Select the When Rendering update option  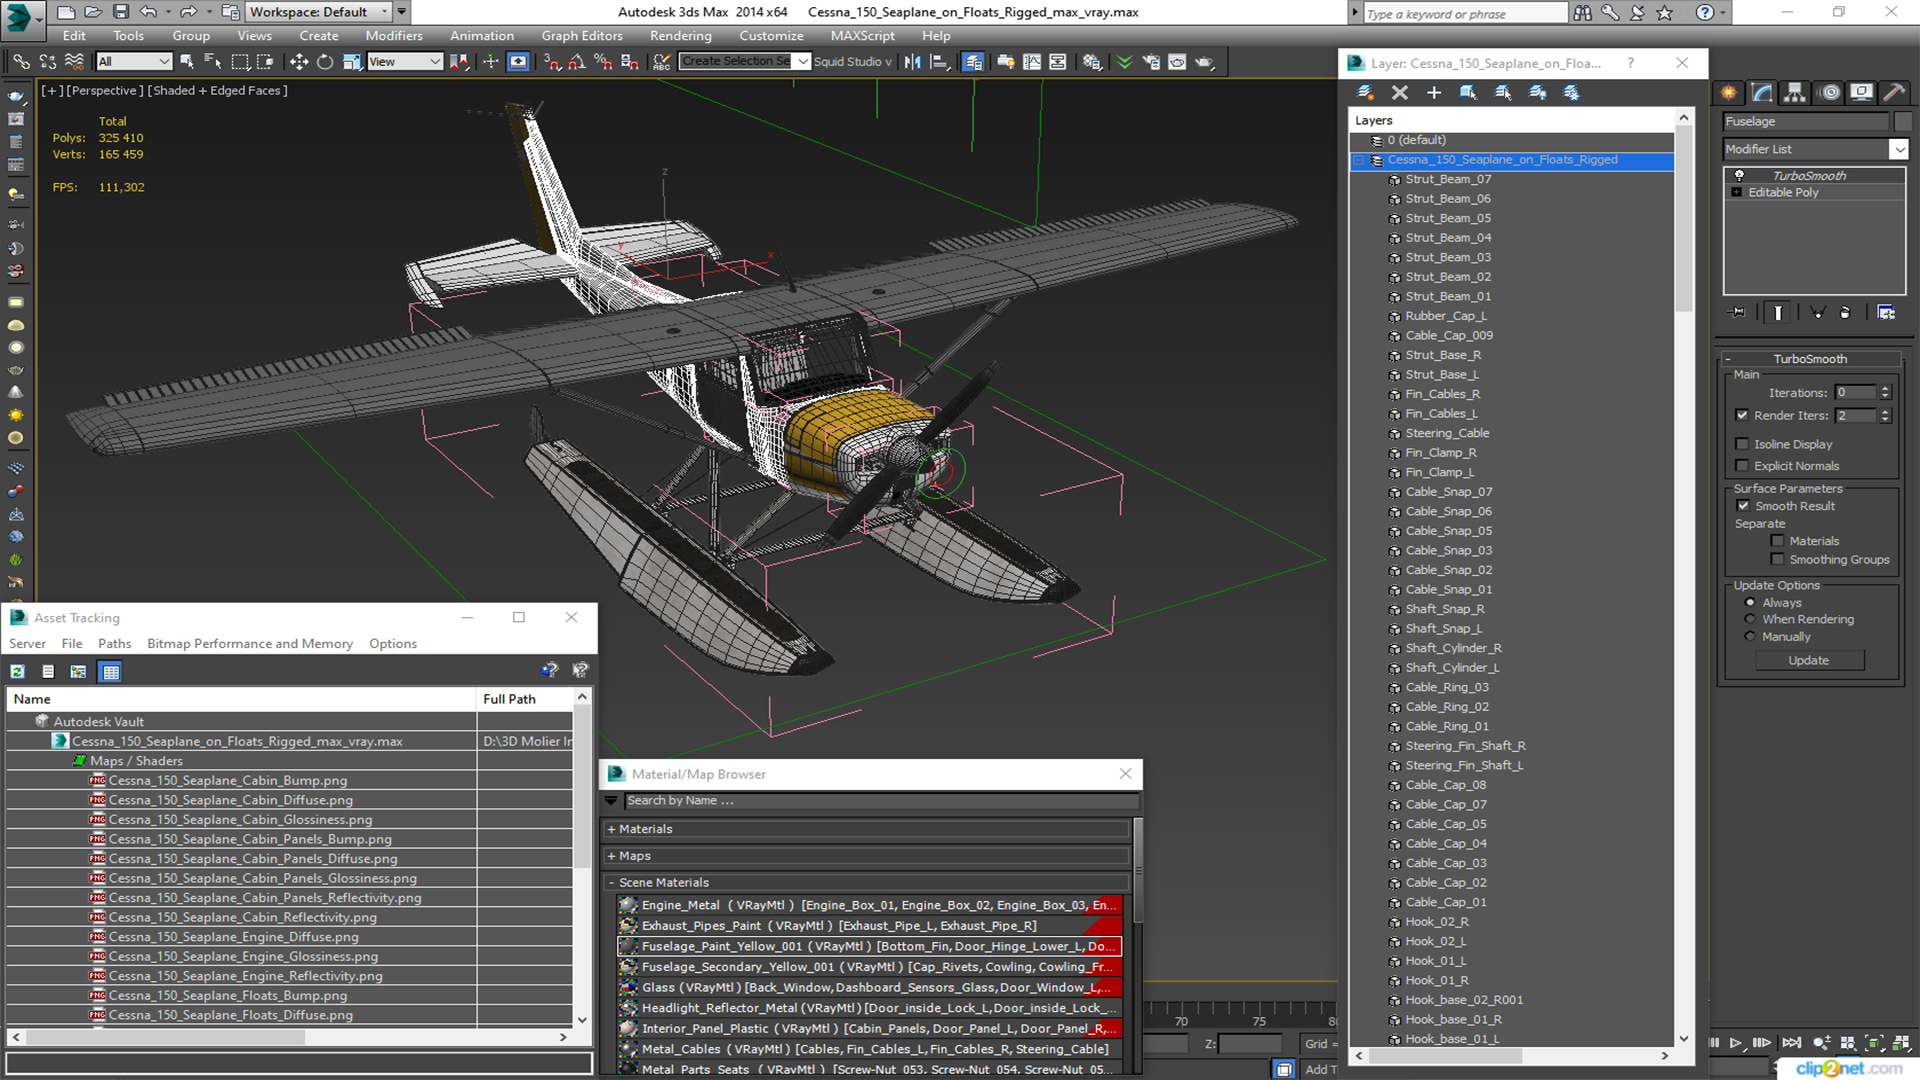[x=1750, y=619]
